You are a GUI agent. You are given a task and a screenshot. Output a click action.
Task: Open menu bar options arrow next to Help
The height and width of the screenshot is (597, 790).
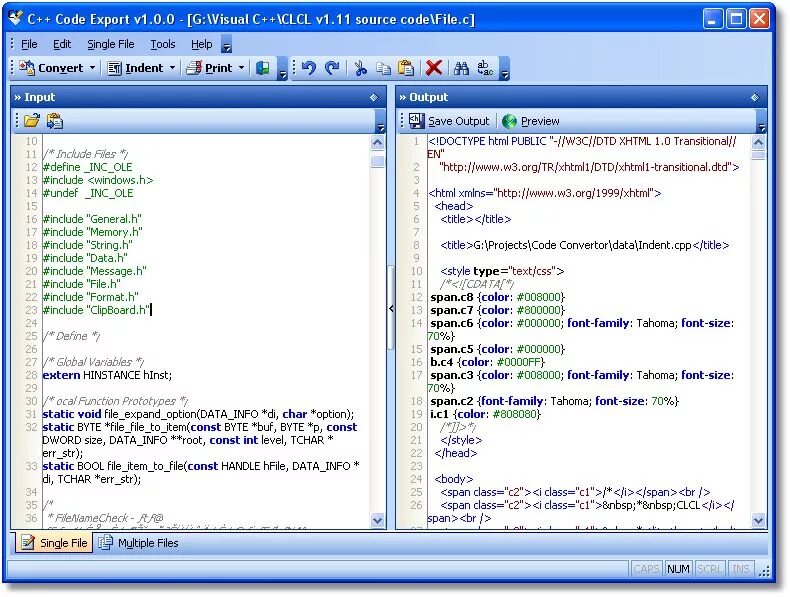[x=227, y=45]
